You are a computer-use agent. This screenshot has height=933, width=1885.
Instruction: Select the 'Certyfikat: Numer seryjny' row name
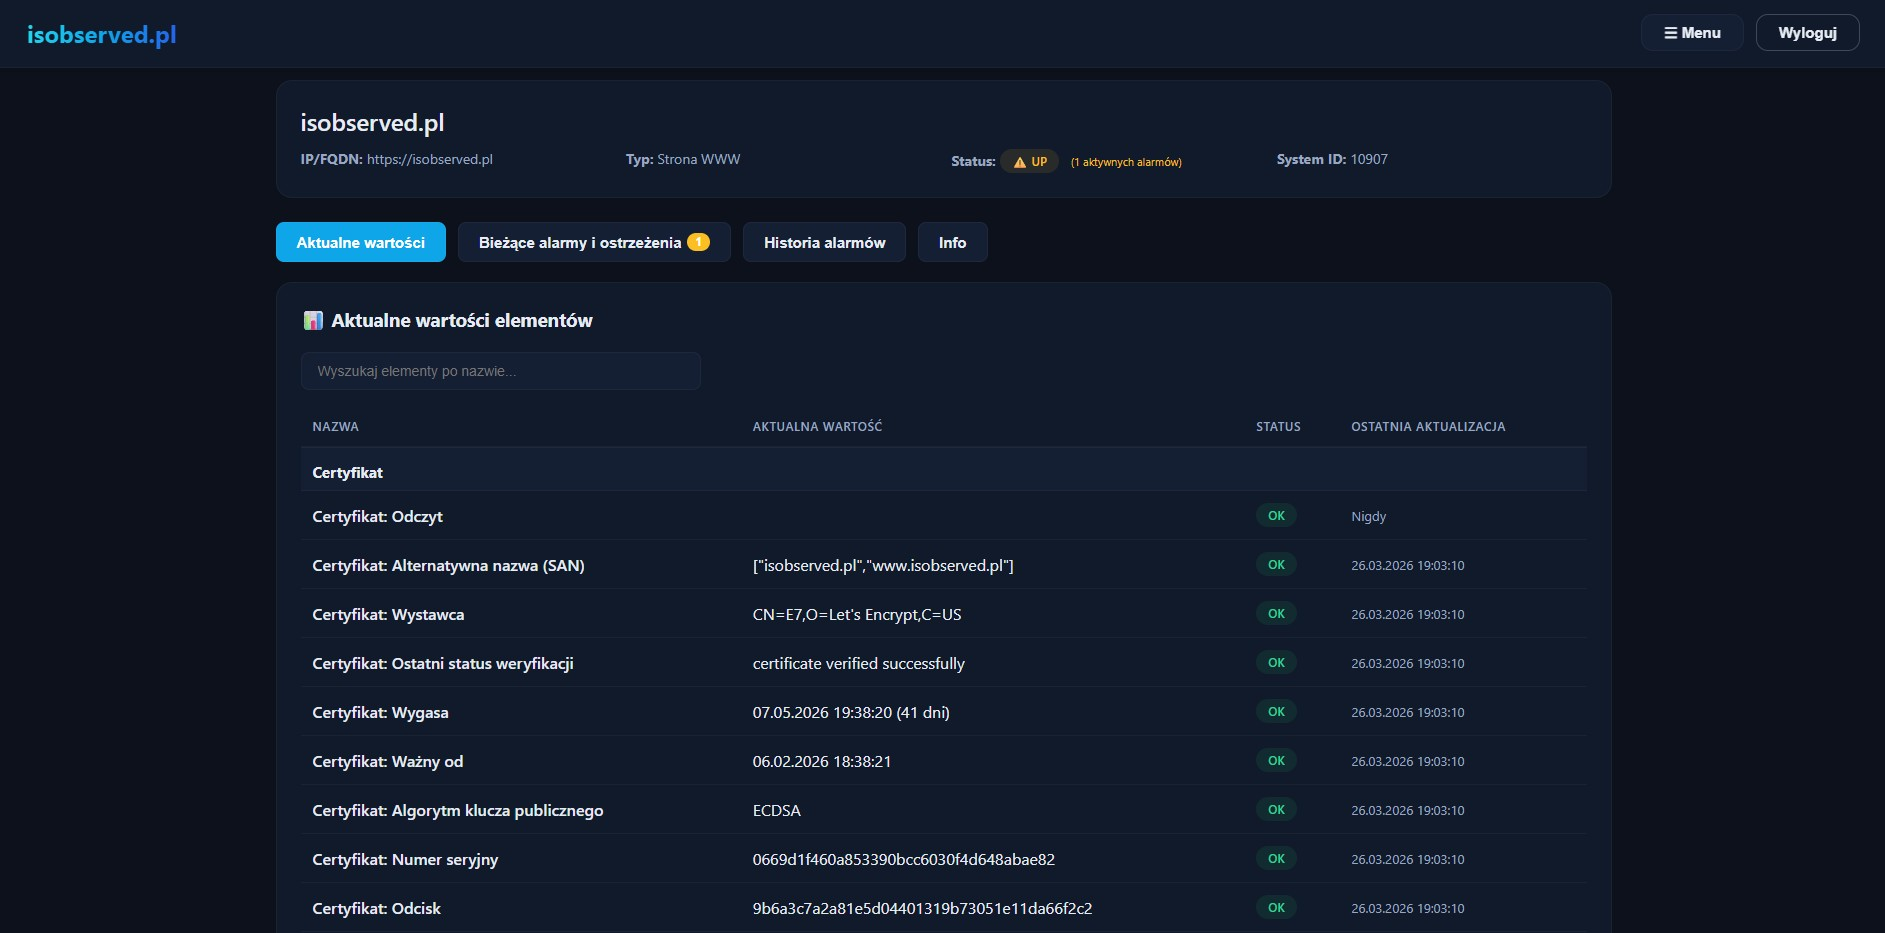click(x=405, y=859)
